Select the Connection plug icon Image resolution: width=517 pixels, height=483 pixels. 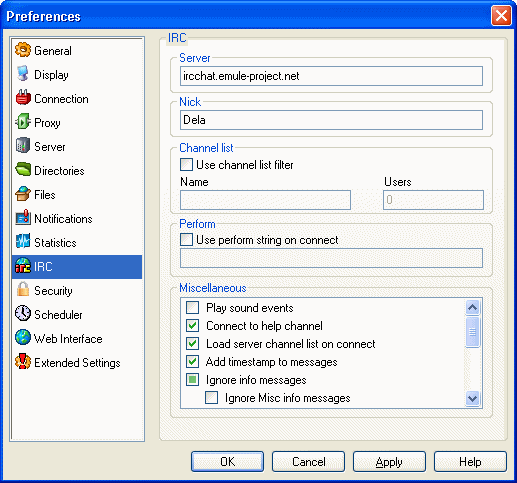[x=23, y=98]
